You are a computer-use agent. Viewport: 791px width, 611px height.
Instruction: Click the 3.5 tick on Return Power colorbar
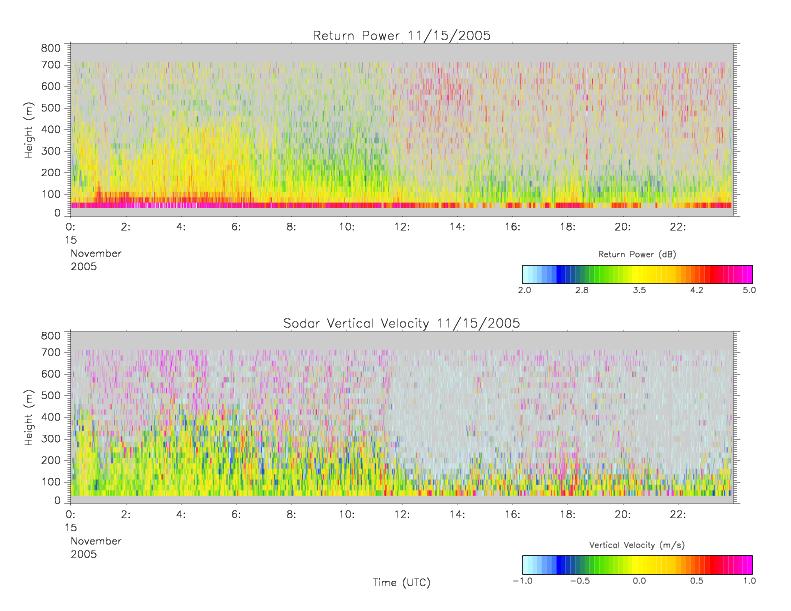(640, 290)
